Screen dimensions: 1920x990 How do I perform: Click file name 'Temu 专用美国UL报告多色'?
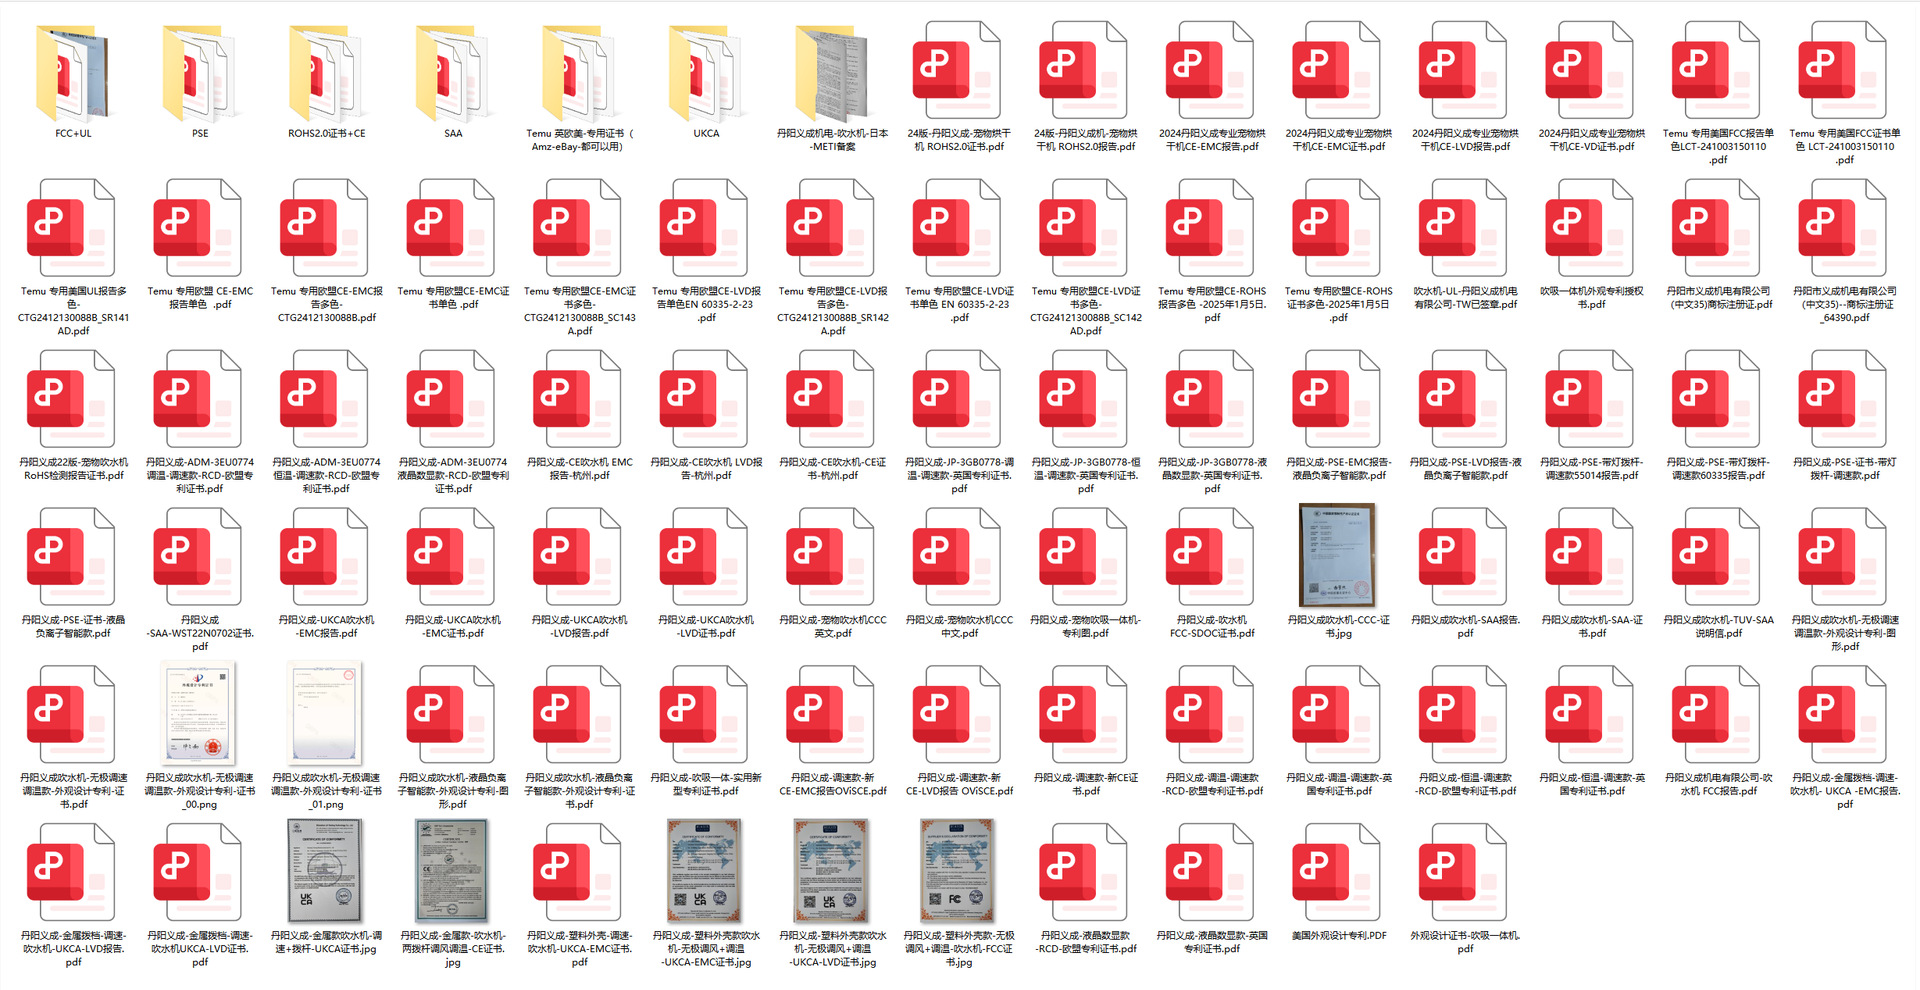tap(73, 311)
